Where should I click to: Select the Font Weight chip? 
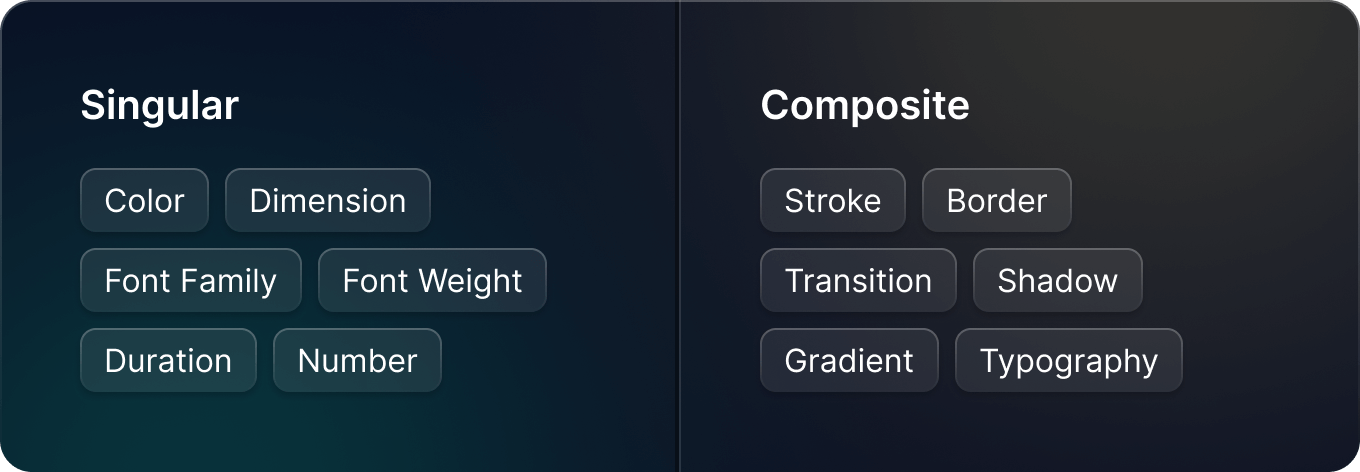coord(432,280)
